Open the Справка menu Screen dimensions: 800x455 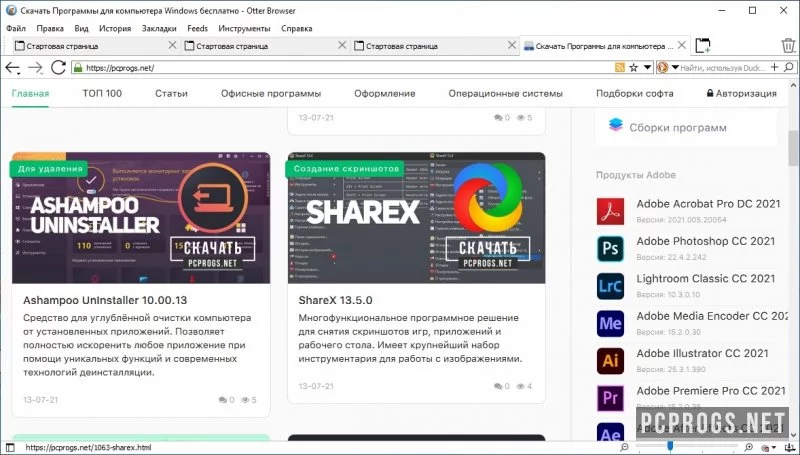click(x=296, y=28)
